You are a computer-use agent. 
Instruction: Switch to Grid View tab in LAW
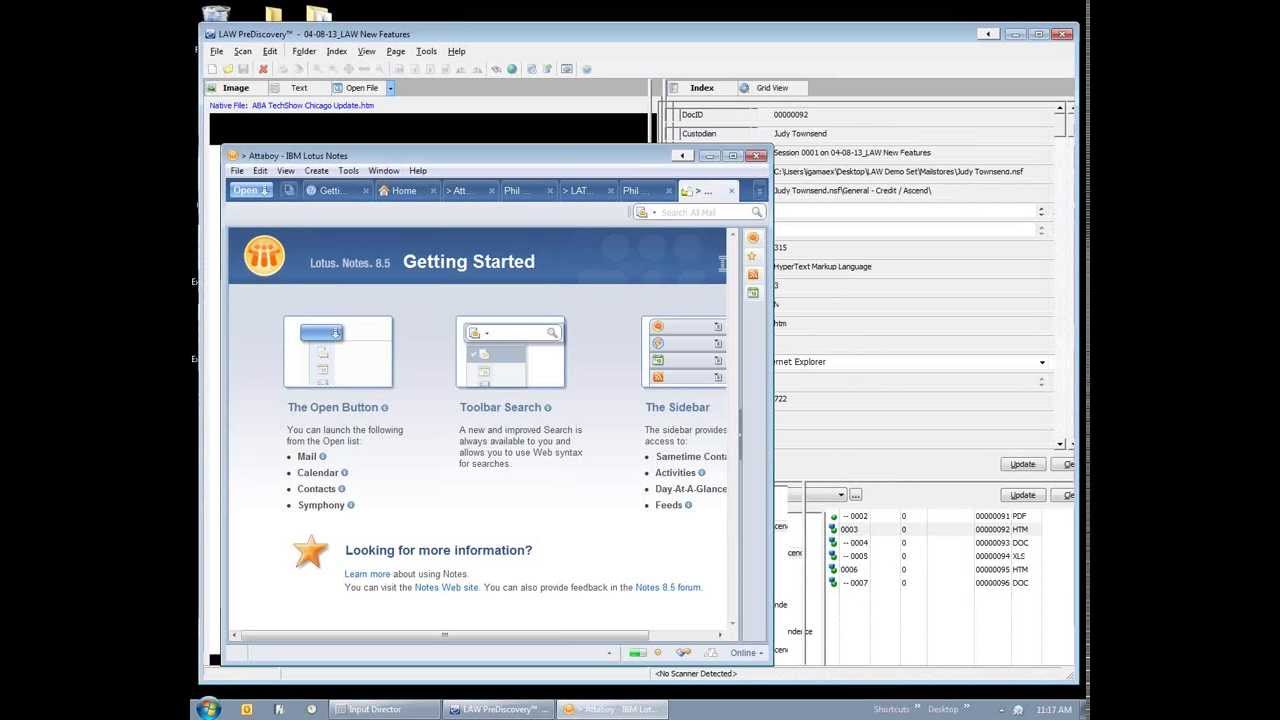[771, 88]
